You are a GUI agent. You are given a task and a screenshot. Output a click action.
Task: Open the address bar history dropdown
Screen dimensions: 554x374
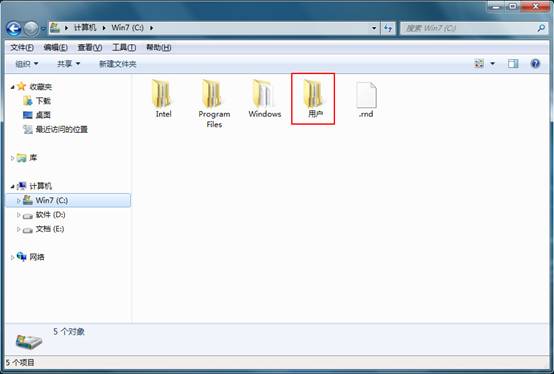(374, 28)
